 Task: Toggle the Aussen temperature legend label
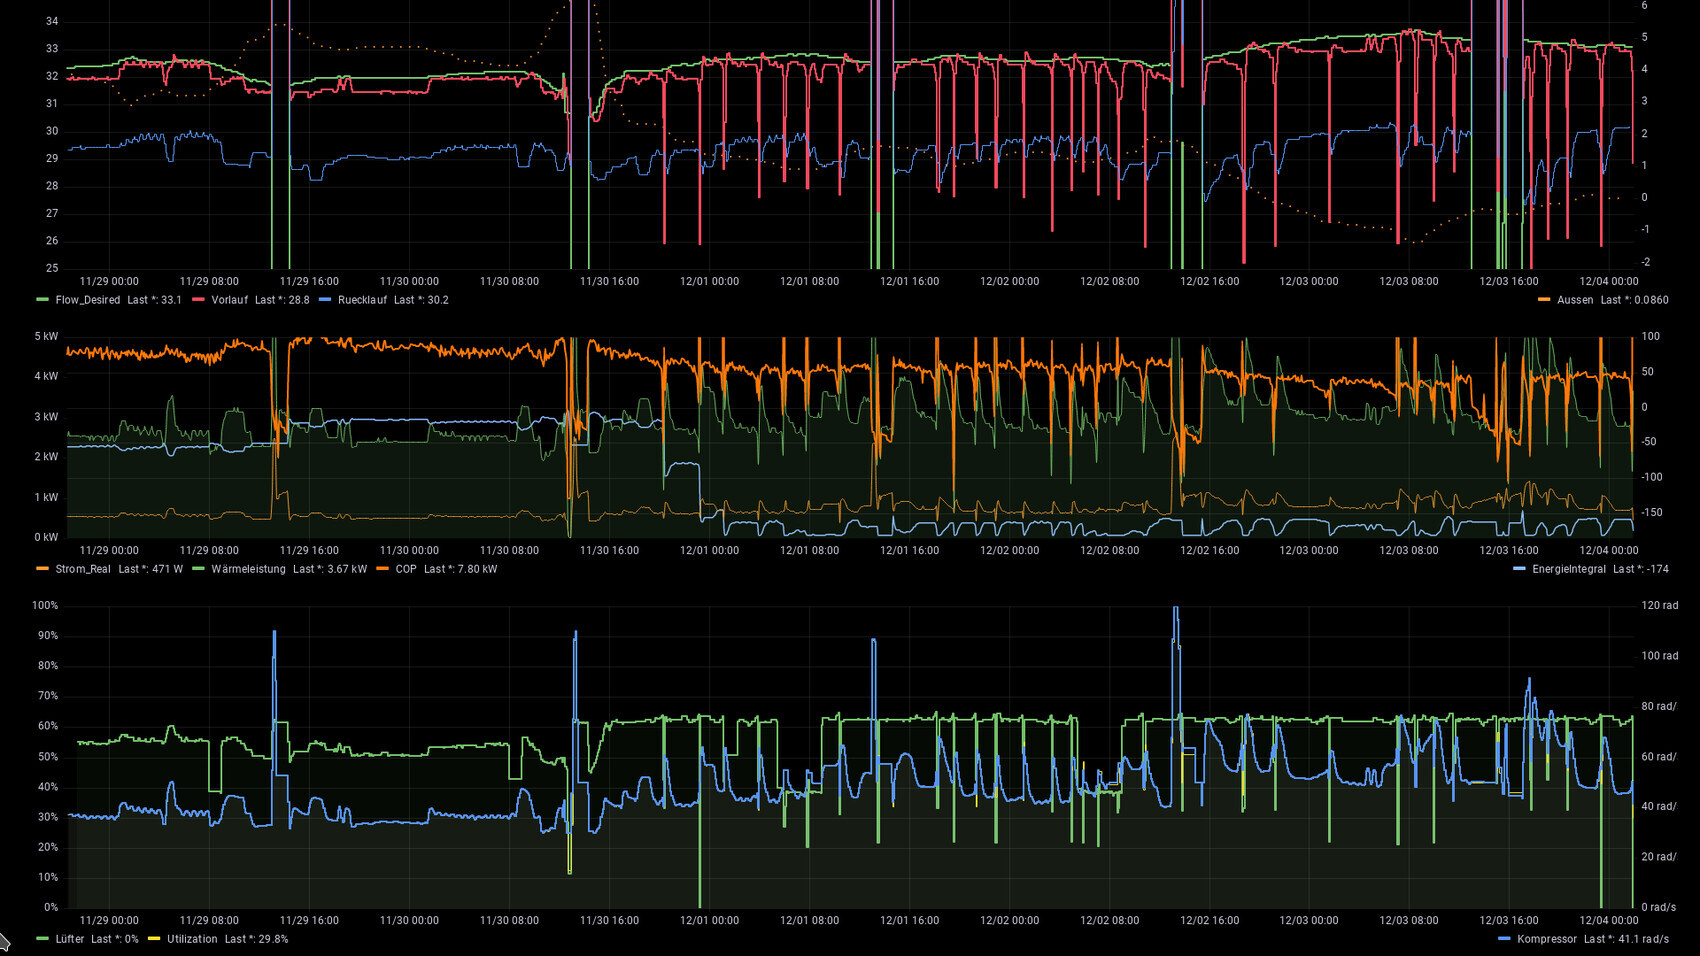(x=1574, y=300)
